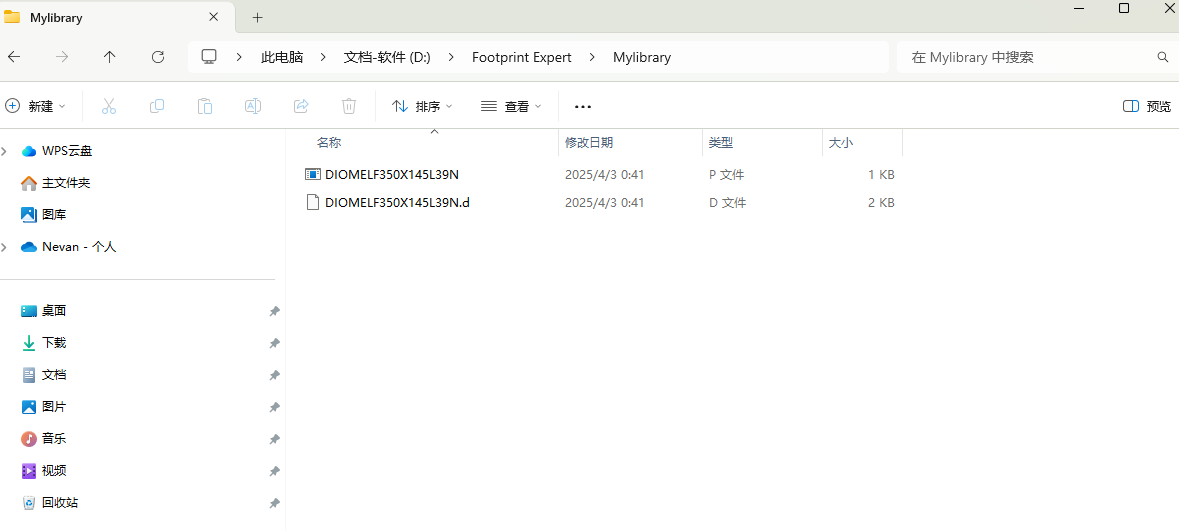Navigate to 此电脑 in breadcrumb
Viewport: 1179px width, 531px height.
(x=282, y=57)
